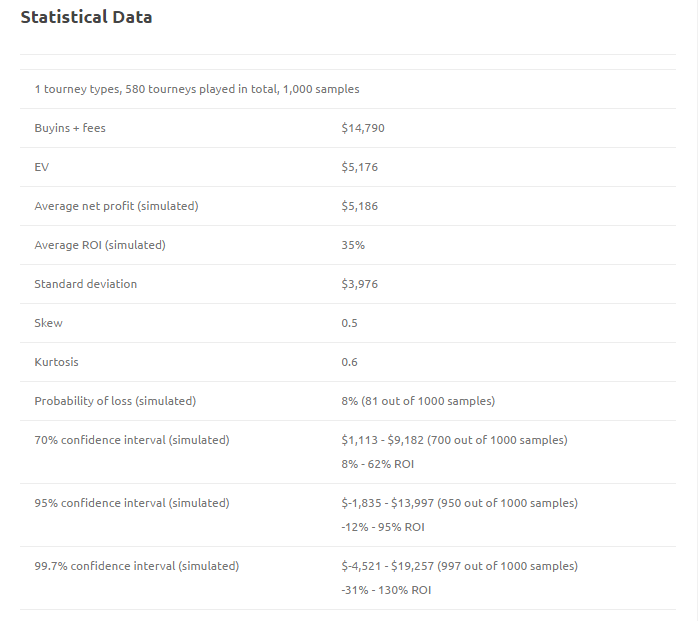Image resolution: width=699 pixels, height=621 pixels.
Task: Select the $14,790 buyins value
Action: (363, 128)
